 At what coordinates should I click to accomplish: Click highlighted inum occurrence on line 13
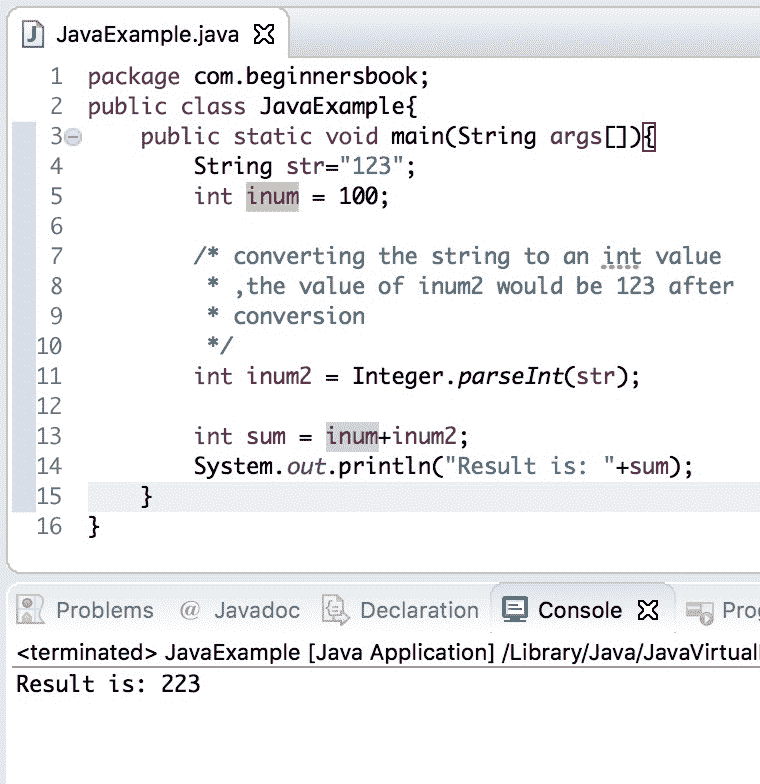click(352, 436)
